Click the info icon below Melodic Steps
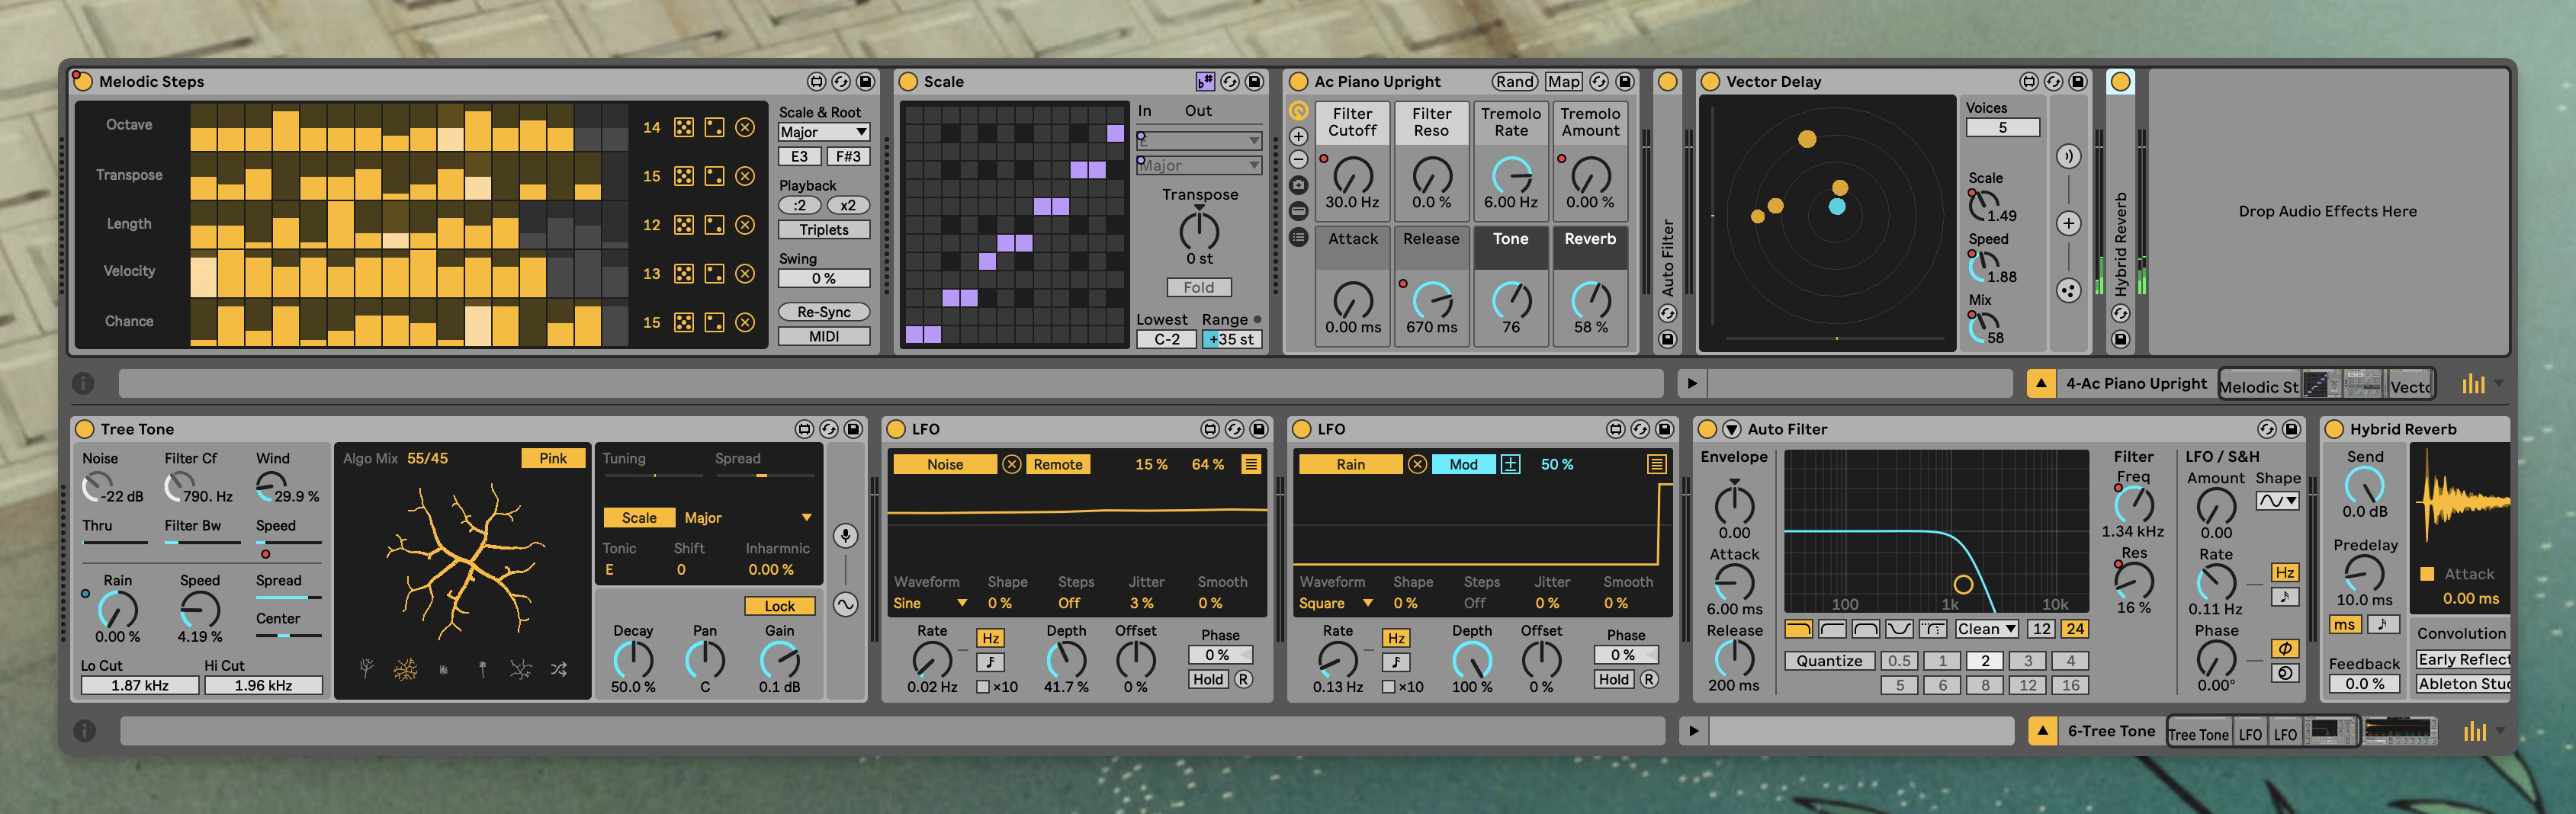 pyautogui.click(x=84, y=383)
